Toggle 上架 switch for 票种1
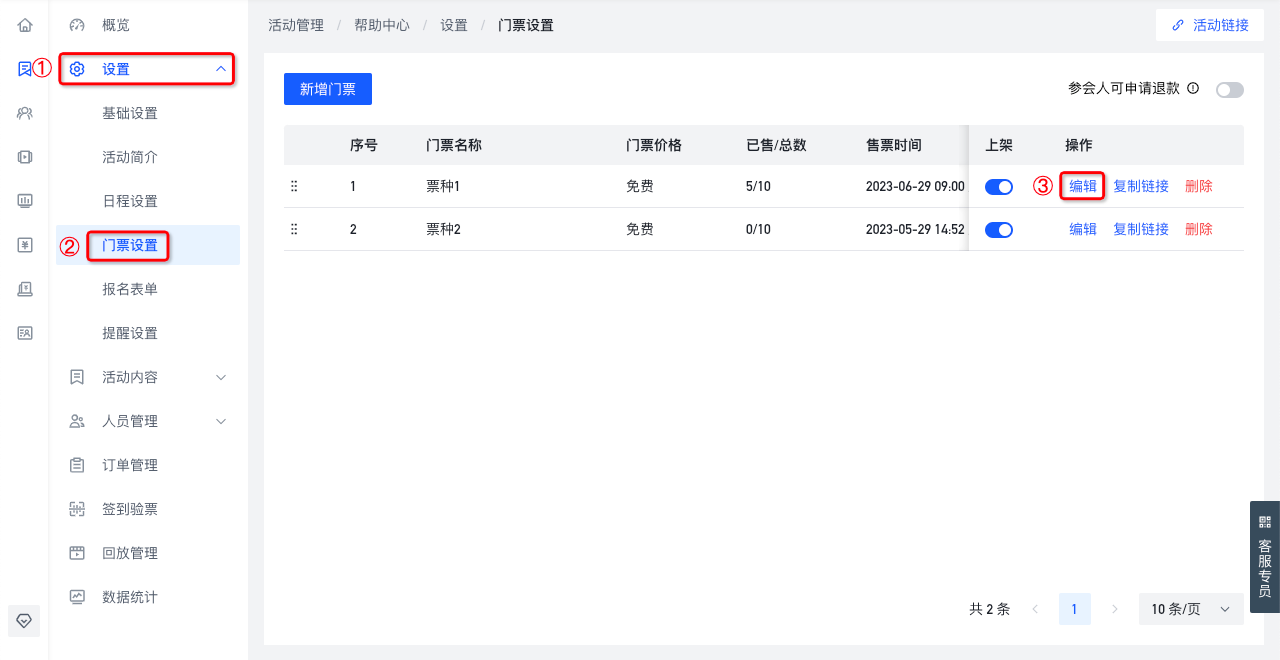The height and width of the screenshot is (660, 1280). pos(999,187)
